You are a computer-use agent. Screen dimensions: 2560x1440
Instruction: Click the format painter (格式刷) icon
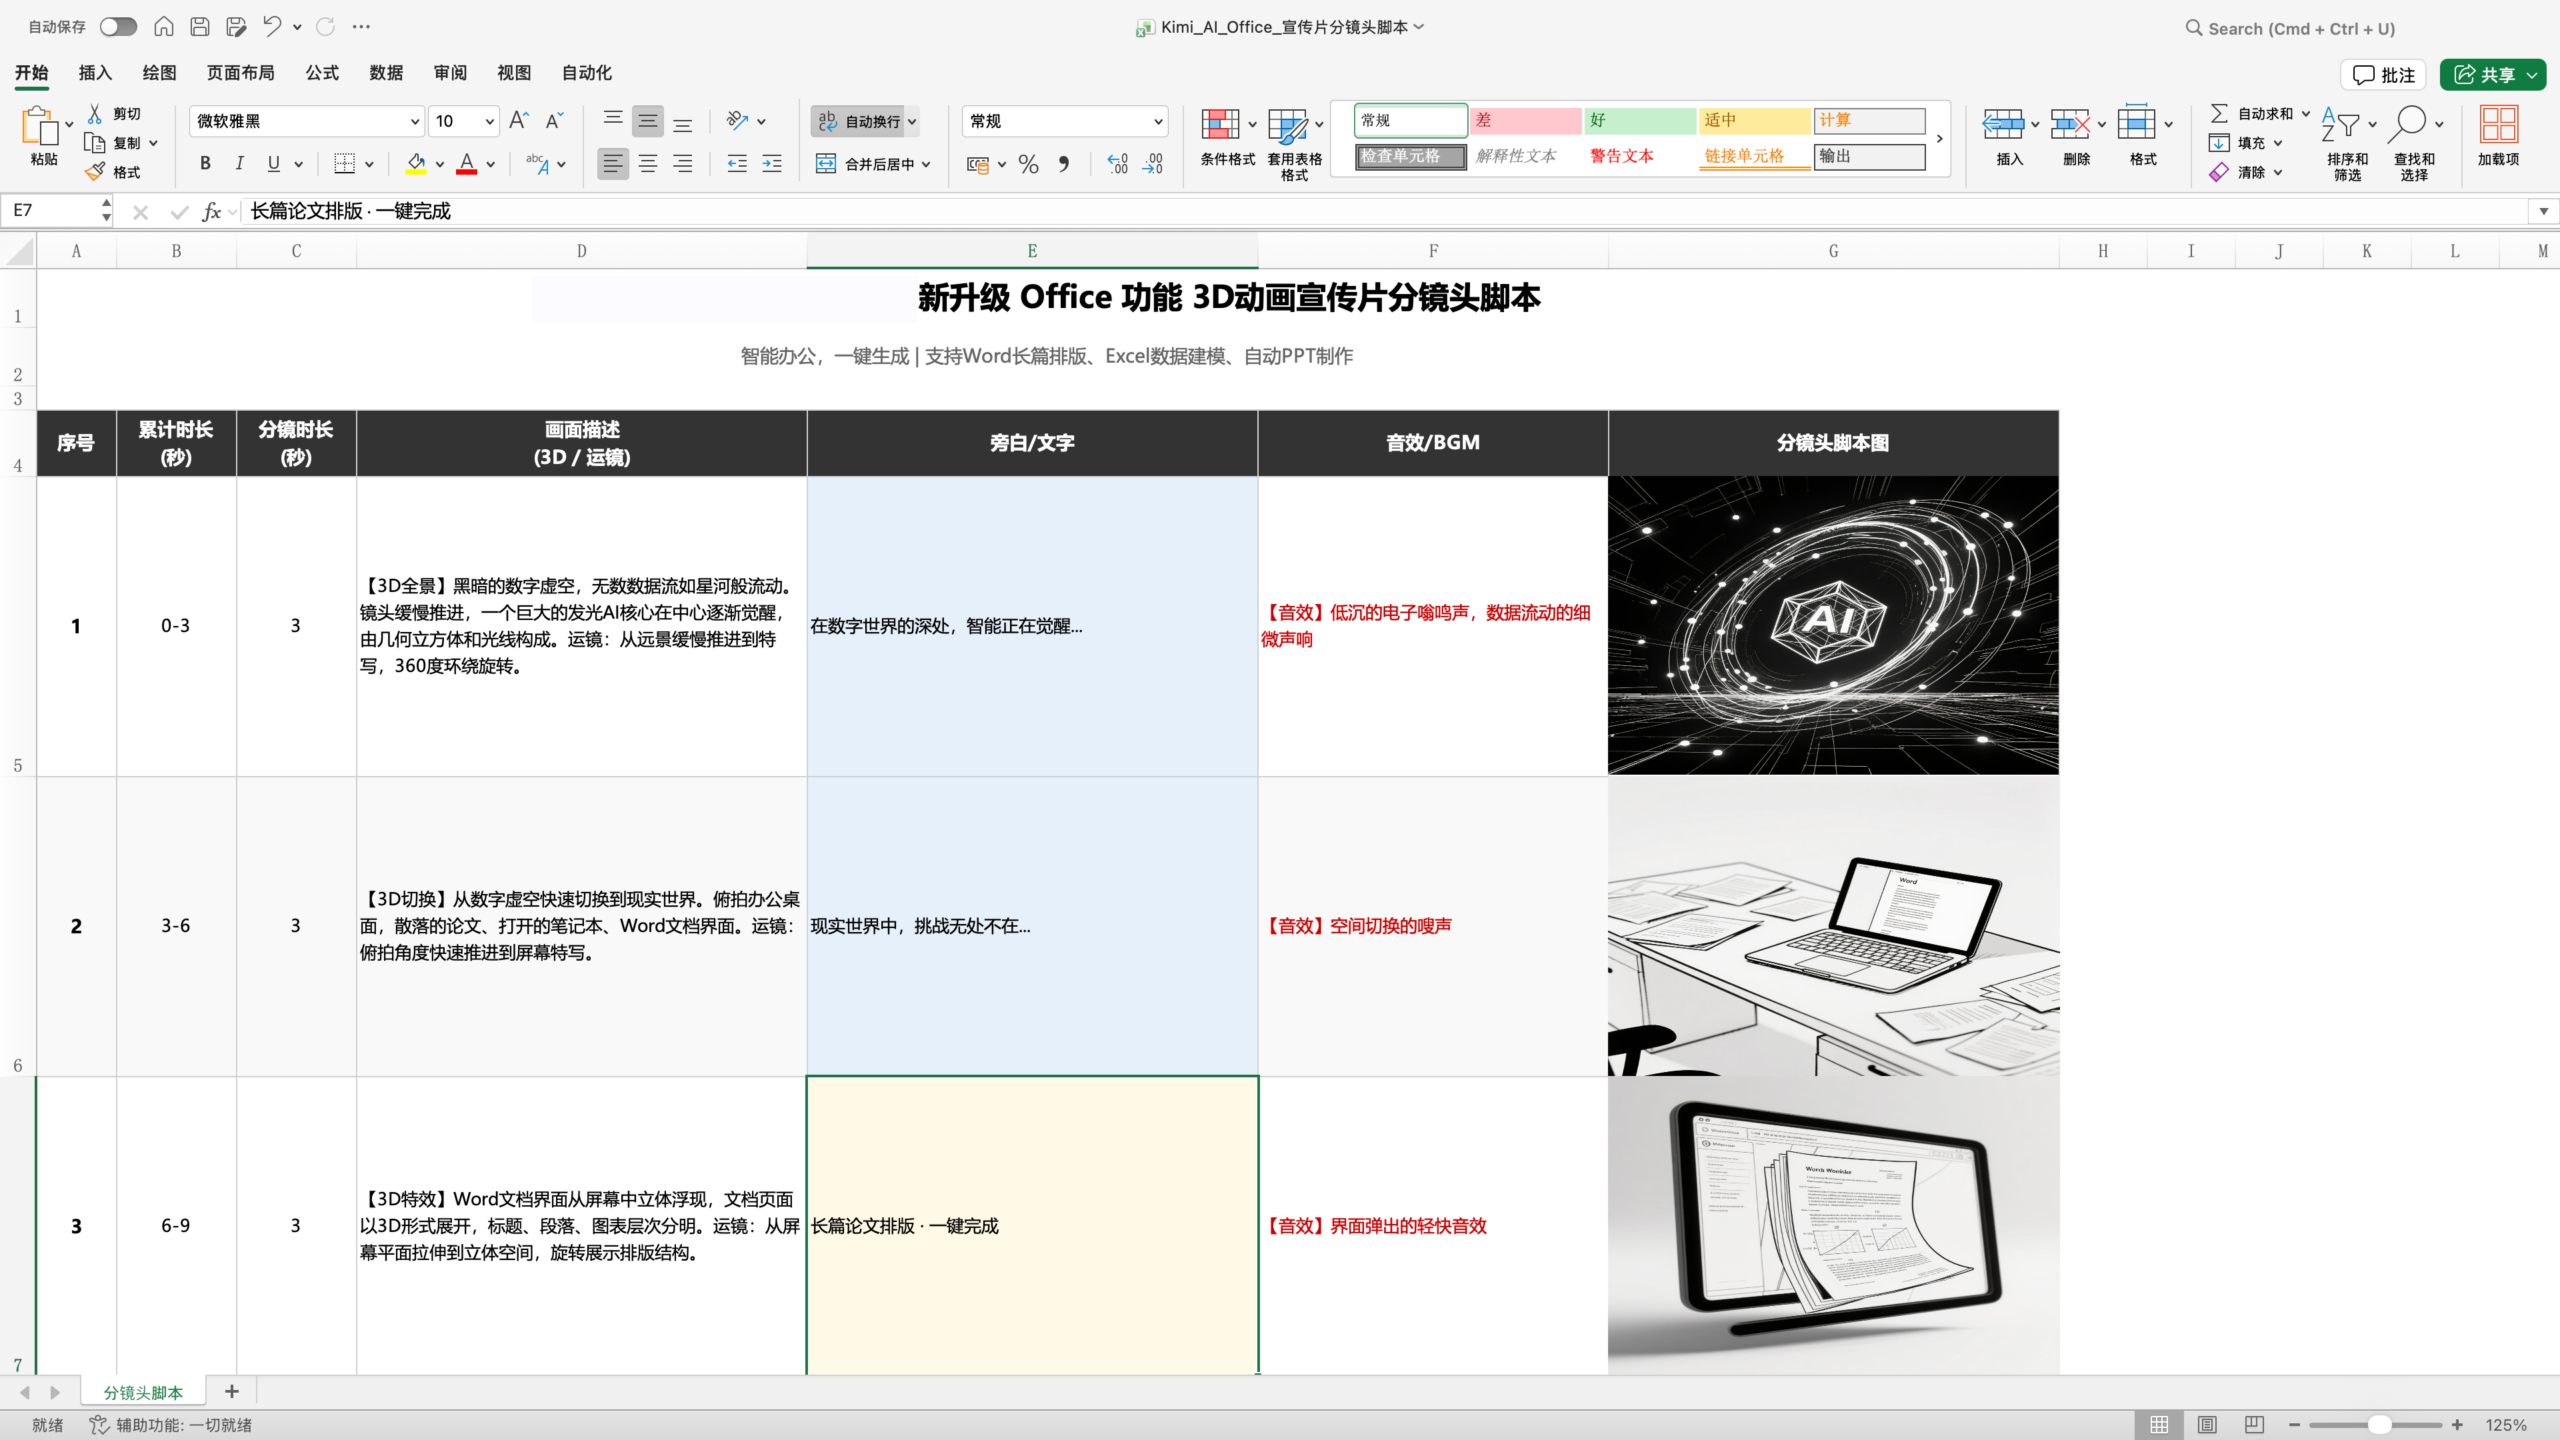(96, 171)
